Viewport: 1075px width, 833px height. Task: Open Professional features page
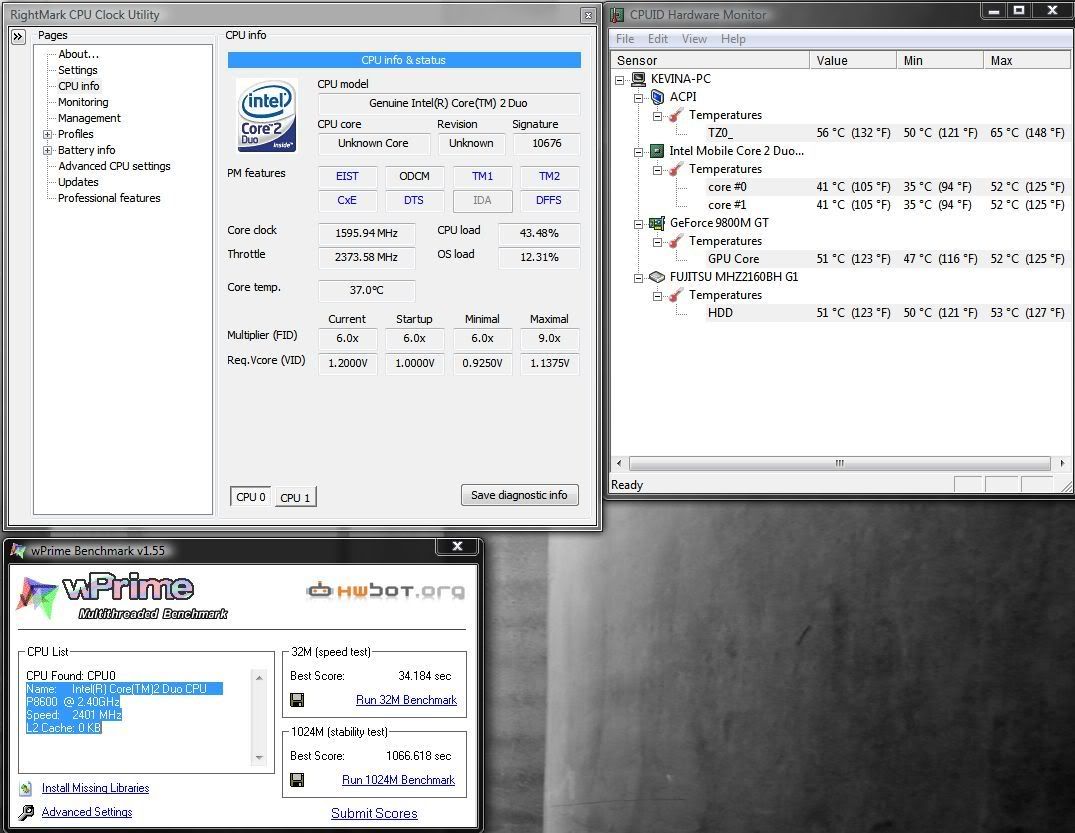click(x=109, y=198)
